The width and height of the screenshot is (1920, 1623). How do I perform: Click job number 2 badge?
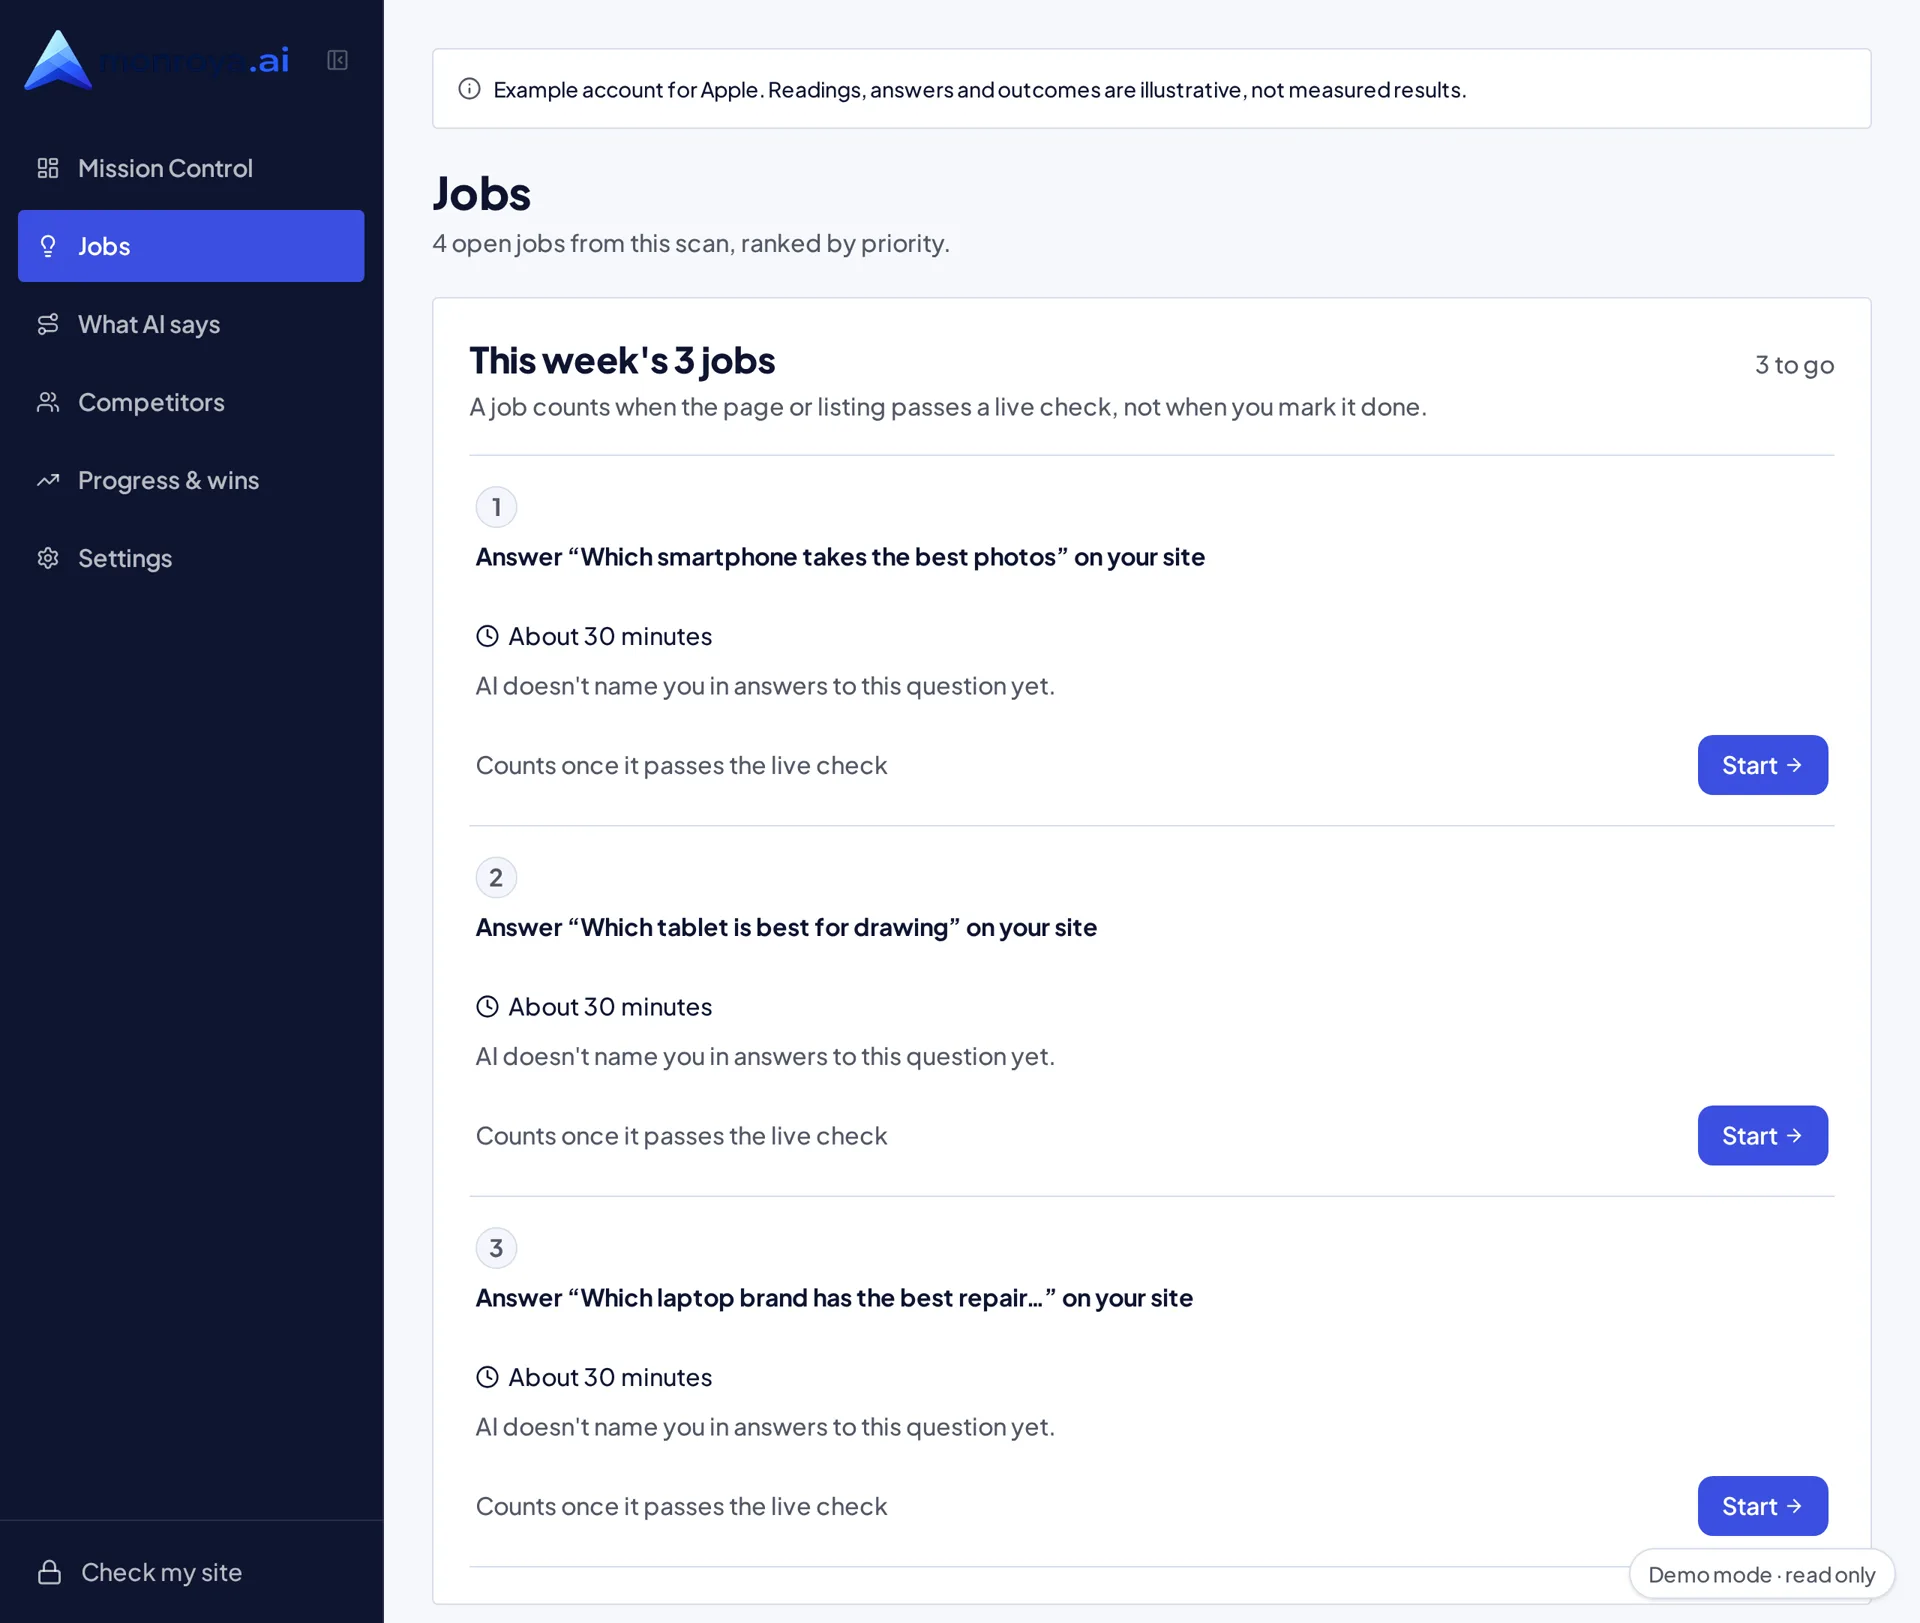click(x=496, y=877)
